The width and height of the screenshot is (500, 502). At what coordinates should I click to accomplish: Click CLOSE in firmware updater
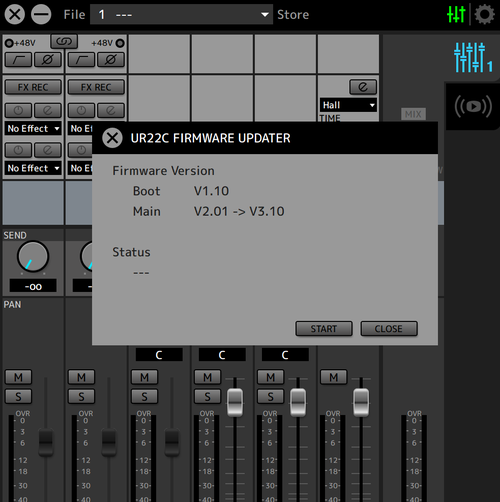(x=389, y=329)
